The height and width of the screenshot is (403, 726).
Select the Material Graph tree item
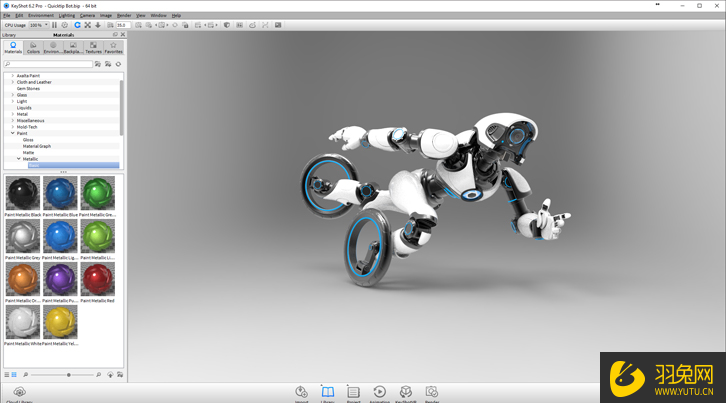pos(37,146)
